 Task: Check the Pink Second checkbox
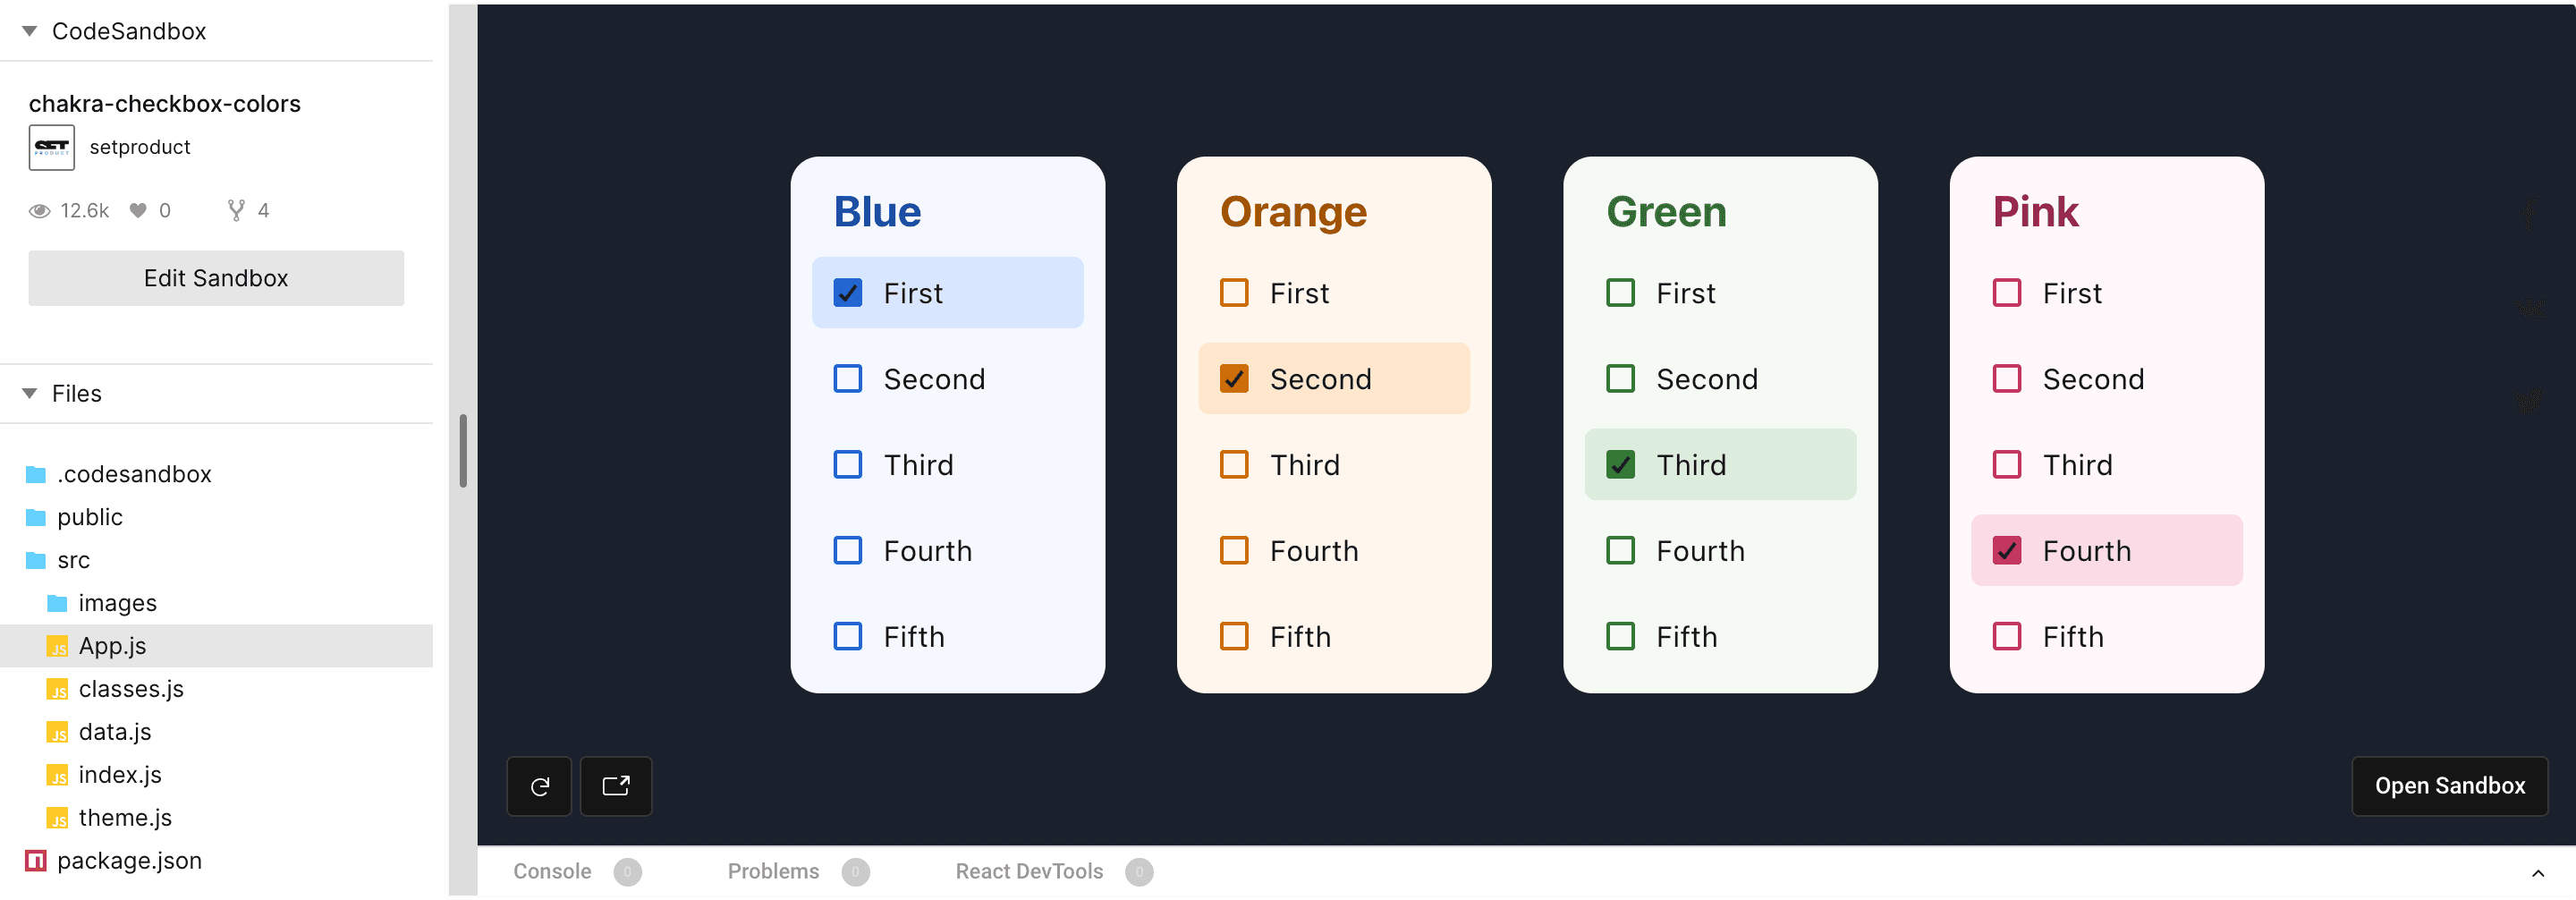[x=2006, y=379]
